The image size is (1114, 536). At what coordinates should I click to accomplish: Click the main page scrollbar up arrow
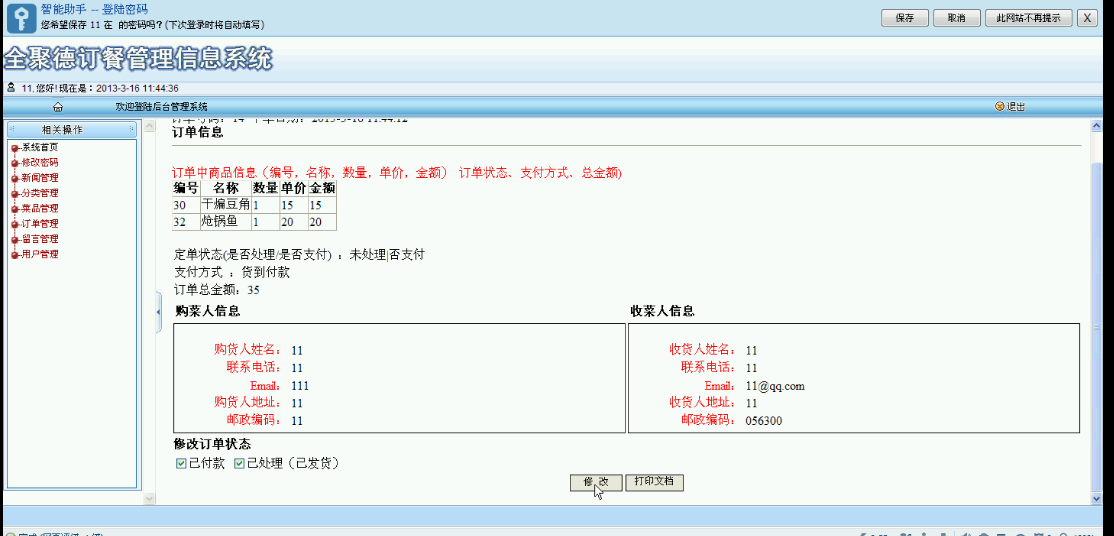pos(1096,127)
